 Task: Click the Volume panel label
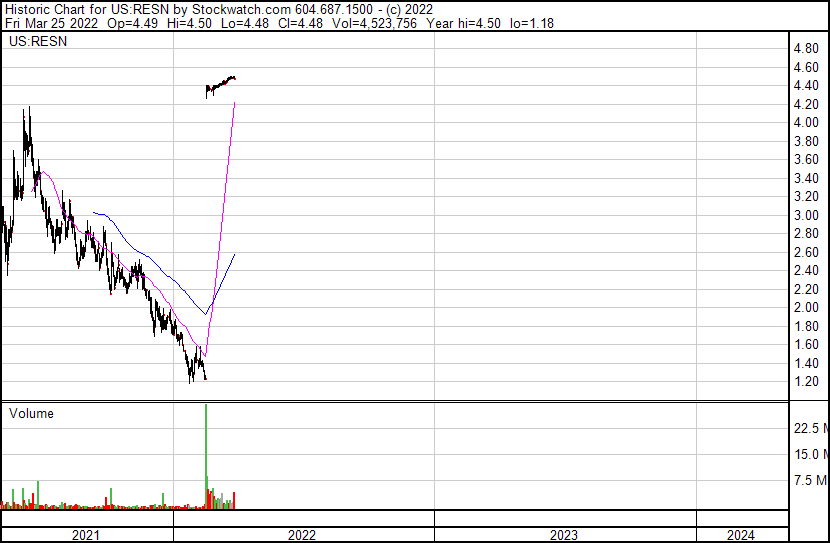31,413
